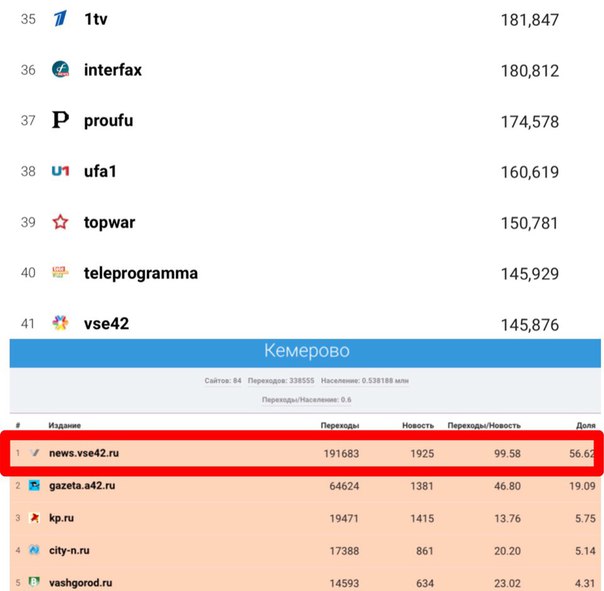Open the interfax entry name
This screenshot has width=604, height=591.
(113, 70)
